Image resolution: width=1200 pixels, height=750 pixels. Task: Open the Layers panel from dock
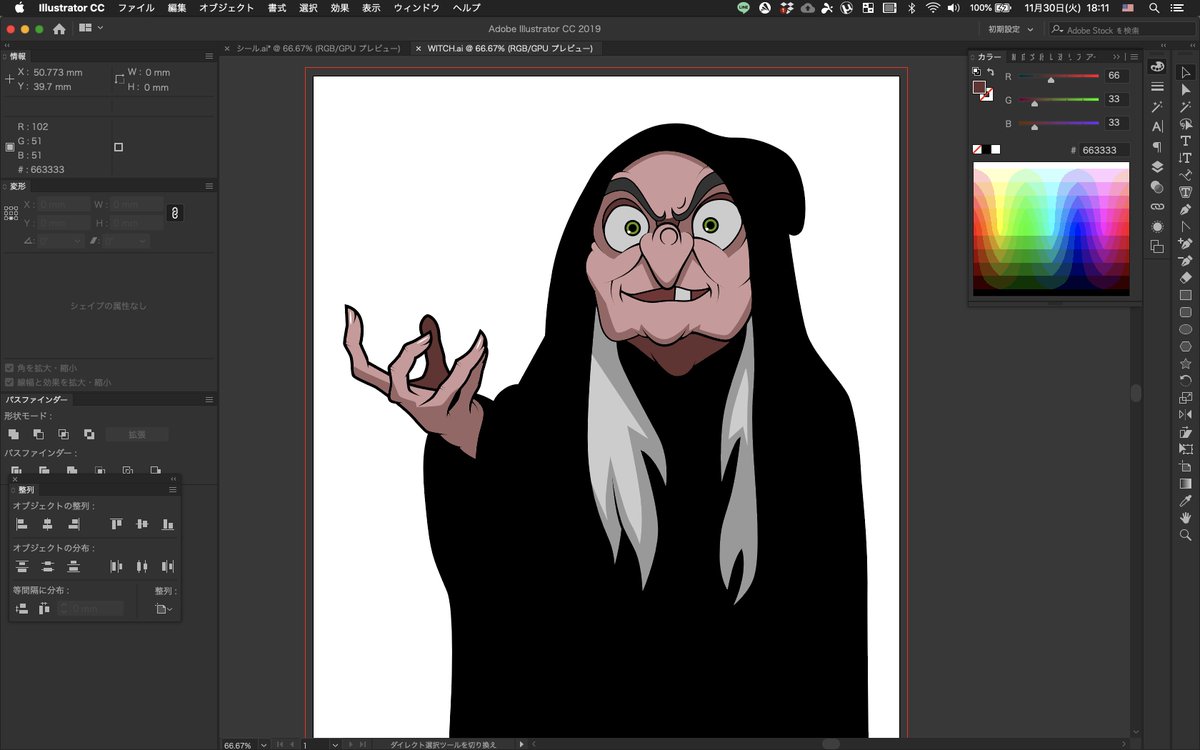pos(1157,167)
